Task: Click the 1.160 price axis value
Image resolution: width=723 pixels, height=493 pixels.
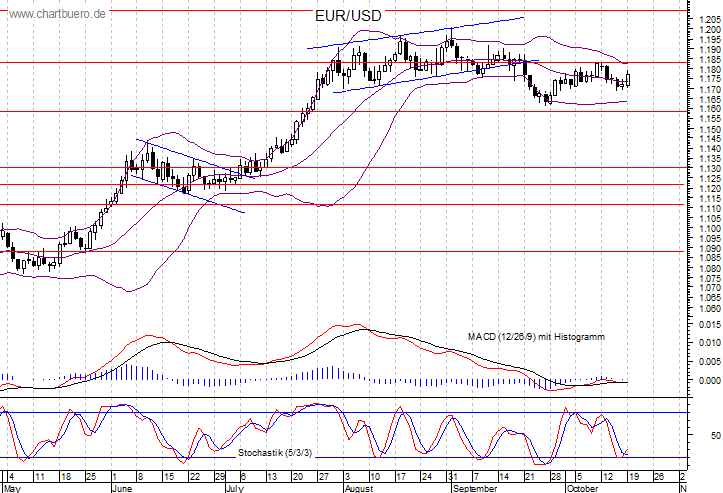Action: point(710,109)
